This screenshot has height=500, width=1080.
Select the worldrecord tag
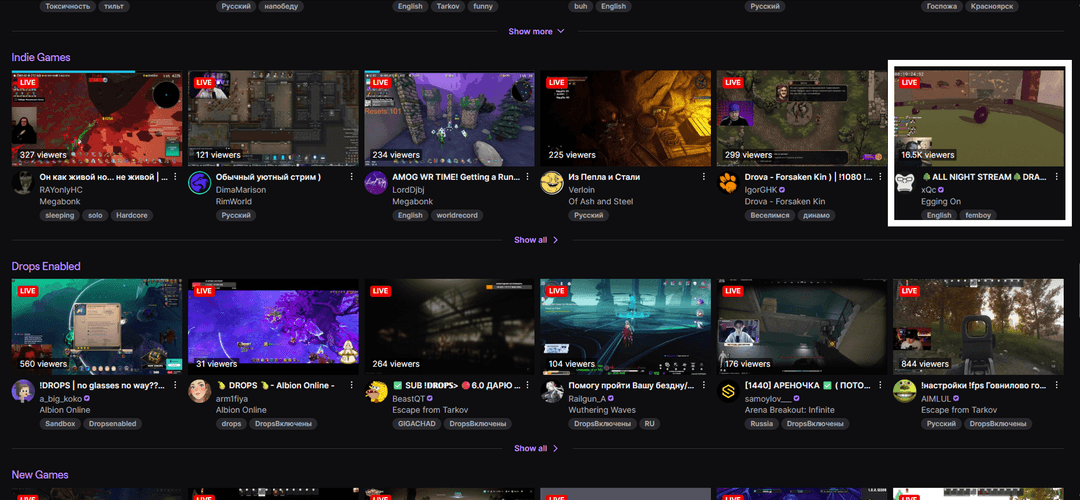[457, 215]
